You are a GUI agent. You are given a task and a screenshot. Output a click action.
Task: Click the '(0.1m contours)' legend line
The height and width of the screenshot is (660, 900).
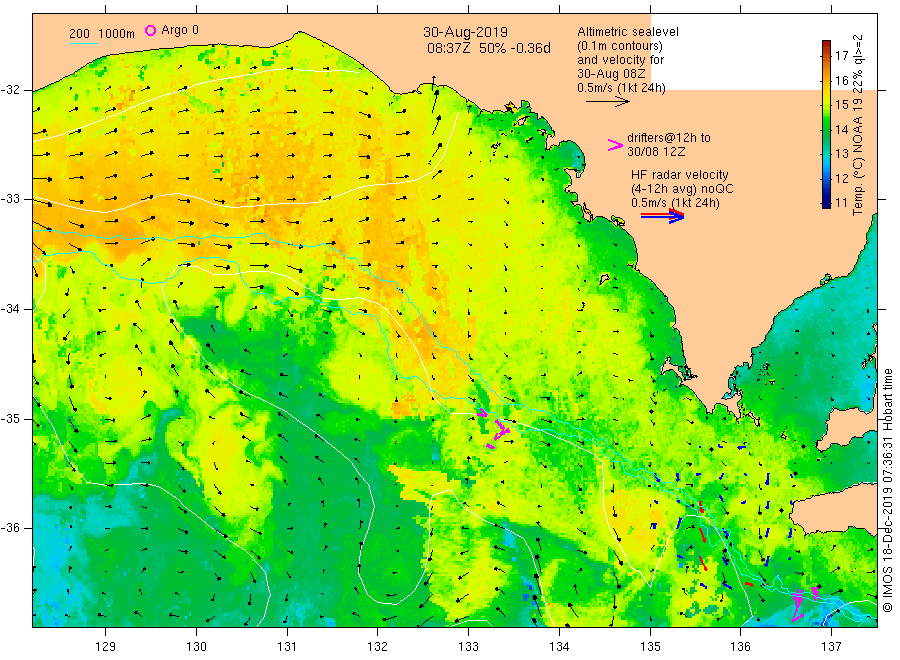(x=620, y=46)
